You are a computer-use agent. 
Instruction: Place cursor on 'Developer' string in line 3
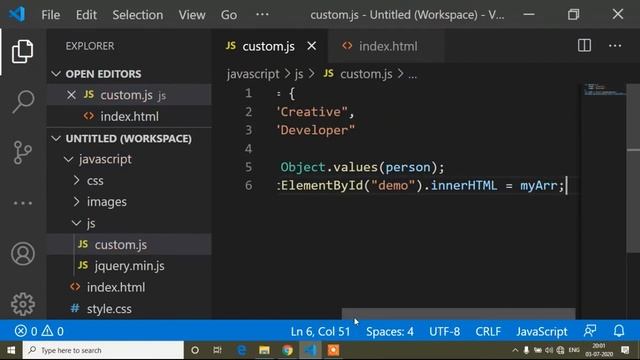[x=316, y=130]
